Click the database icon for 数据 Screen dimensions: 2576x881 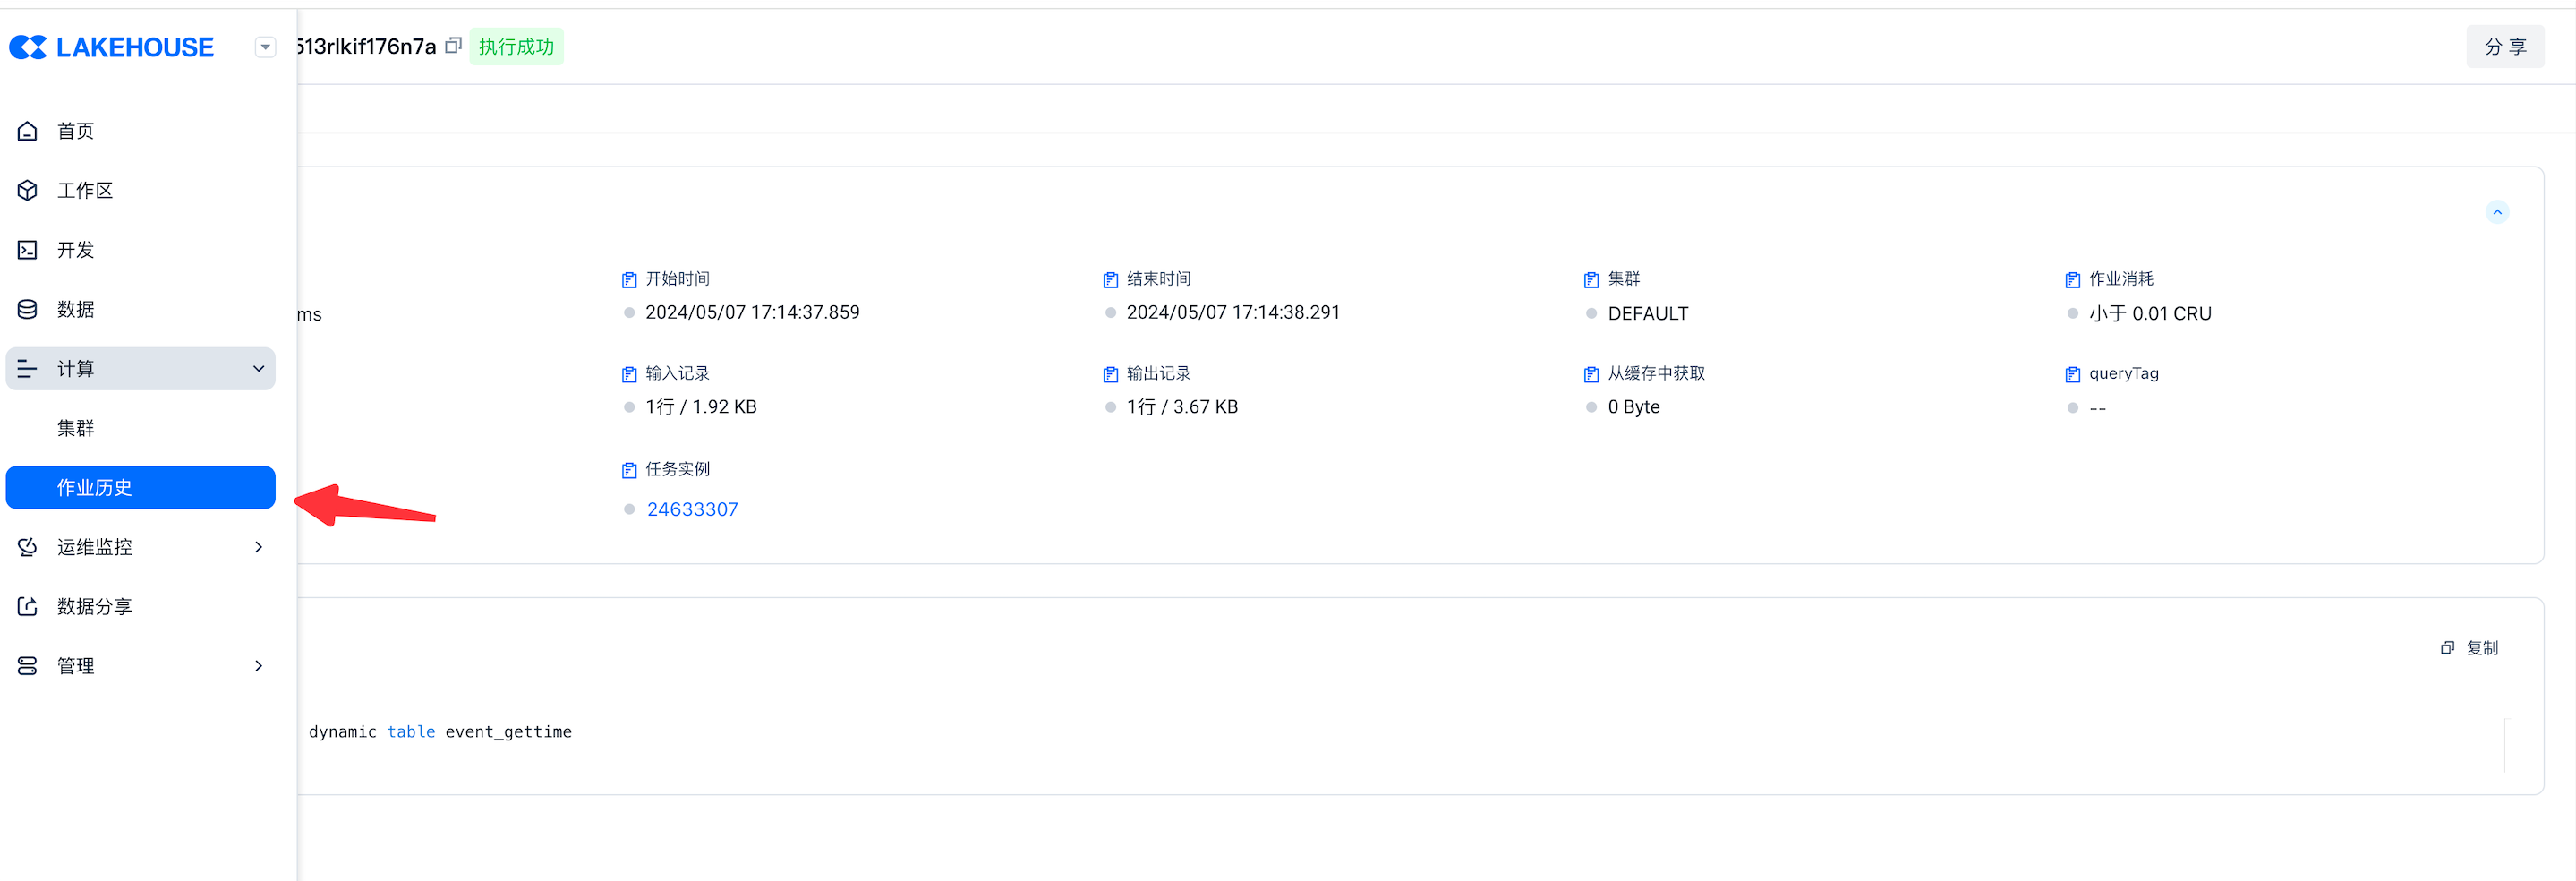(x=28, y=309)
